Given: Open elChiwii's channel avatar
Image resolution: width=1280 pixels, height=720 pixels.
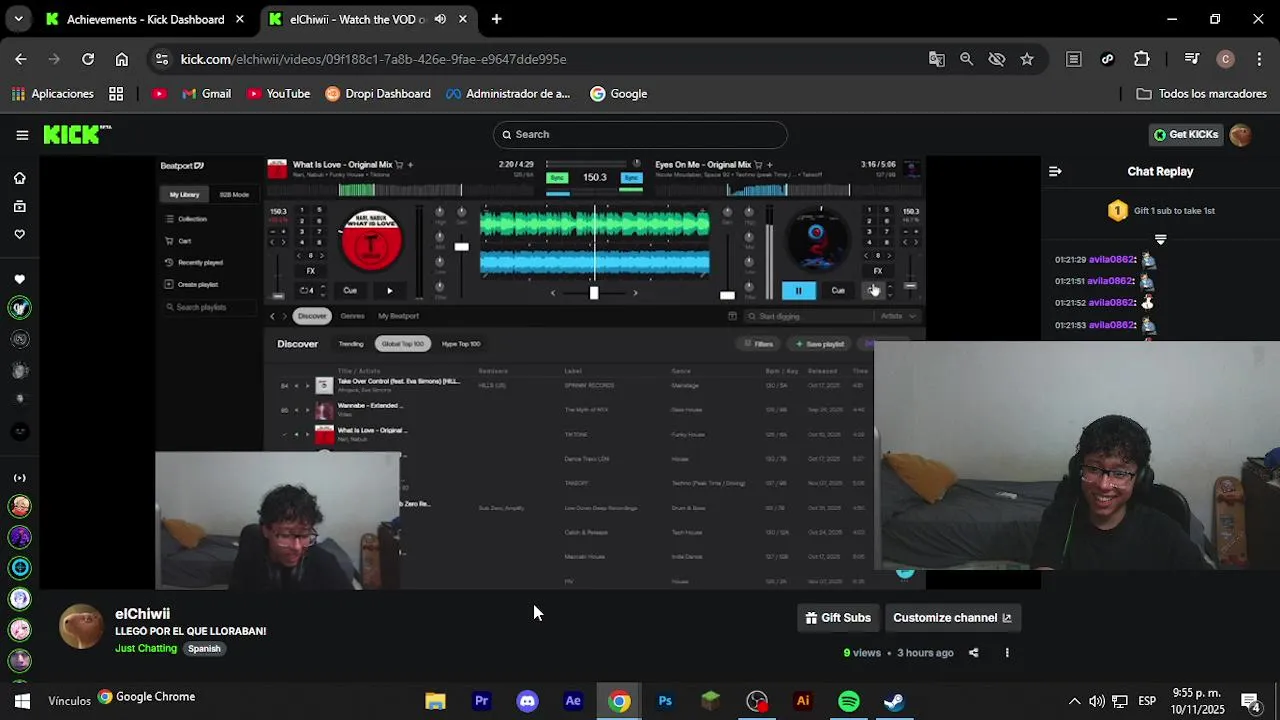Looking at the screenshot, I should coord(81,627).
